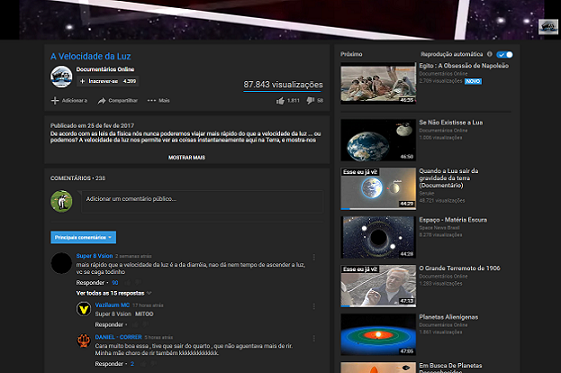Toggle the Reprodução automática switch

504,54
